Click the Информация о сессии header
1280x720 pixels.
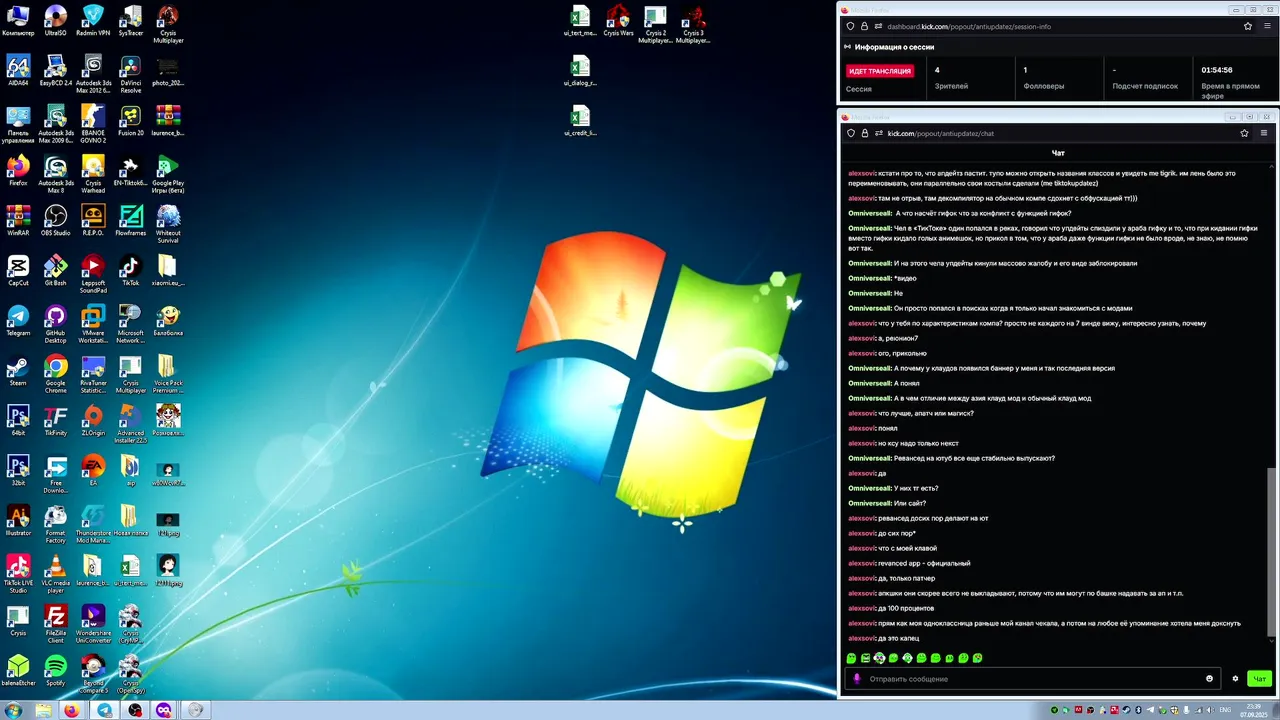tap(894, 47)
